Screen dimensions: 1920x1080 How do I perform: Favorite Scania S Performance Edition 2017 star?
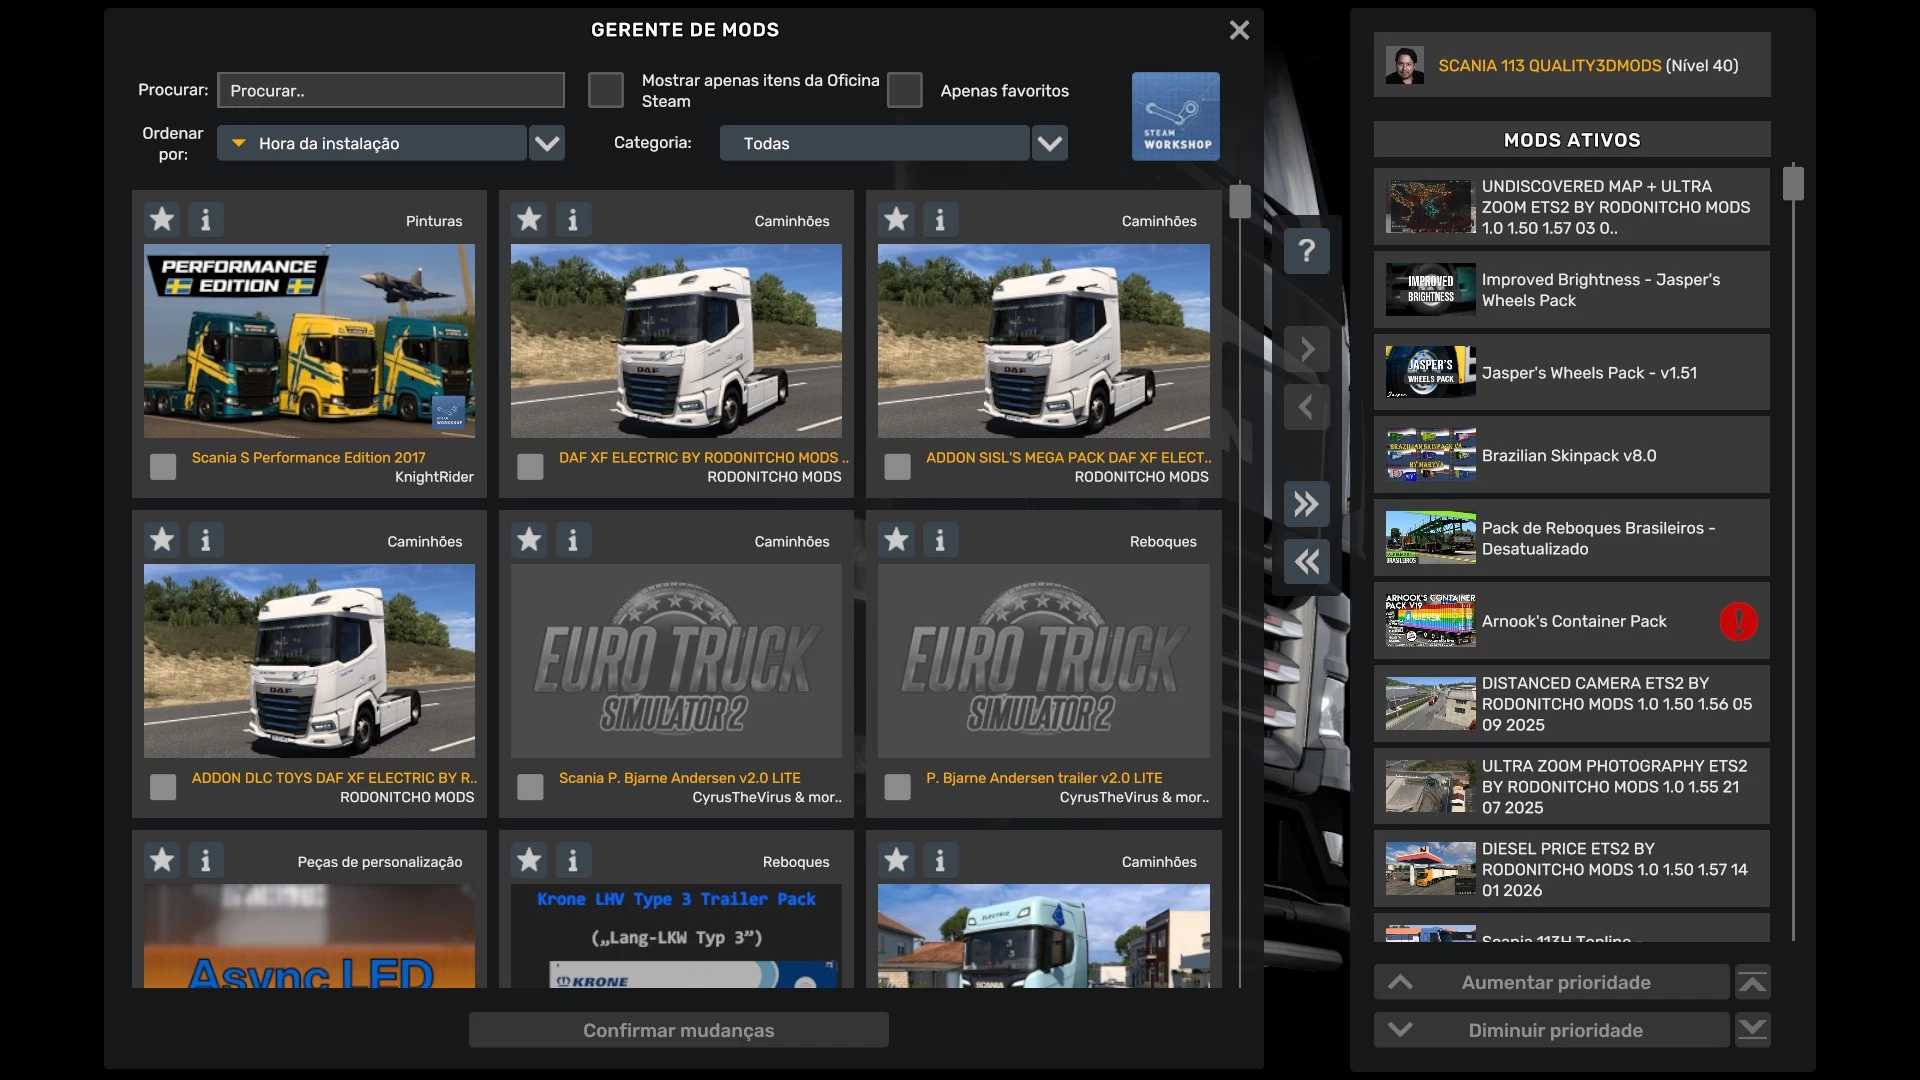click(x=162, y=219)
